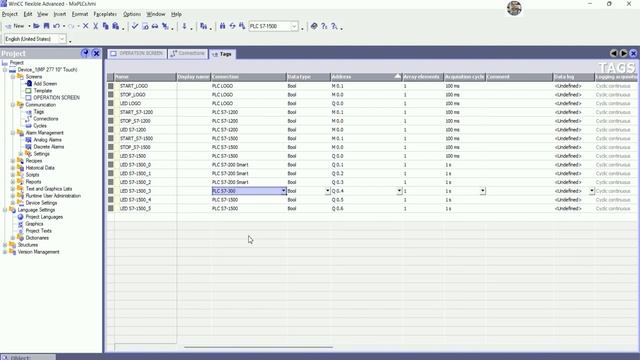The height and width of the screenshot is (360, 640).
Task: Click horizontal scrollbar below tags table
Action: point(258,347)
